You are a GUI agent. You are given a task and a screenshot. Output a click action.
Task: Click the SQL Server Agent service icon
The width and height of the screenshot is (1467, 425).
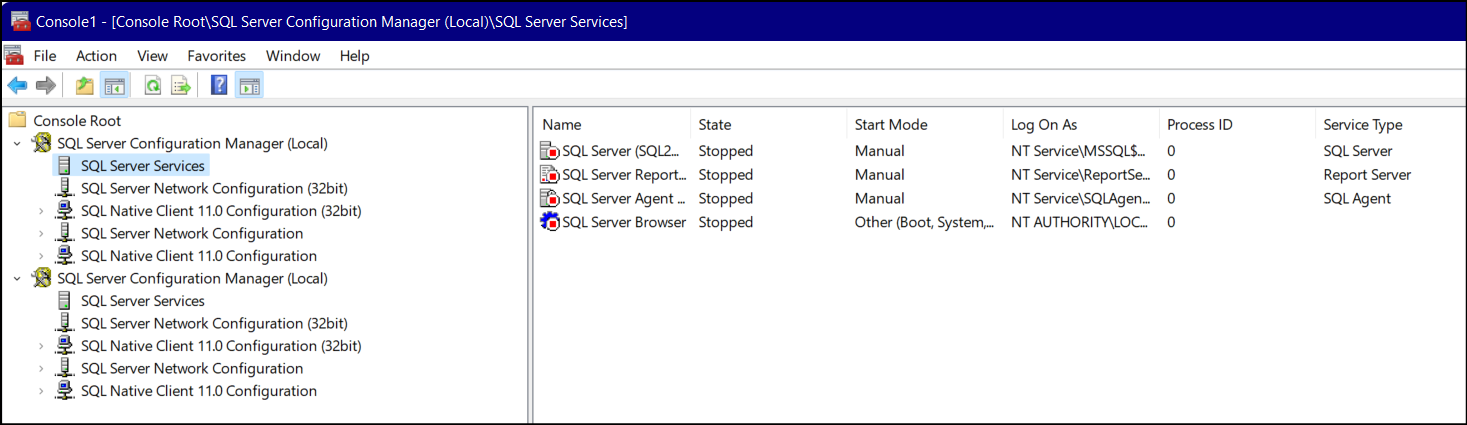tap(549, 198)
